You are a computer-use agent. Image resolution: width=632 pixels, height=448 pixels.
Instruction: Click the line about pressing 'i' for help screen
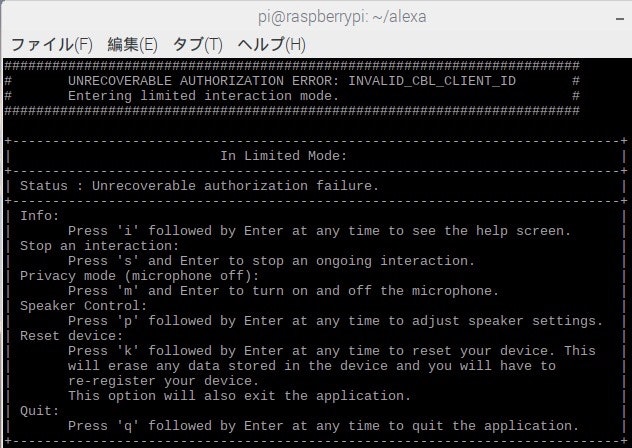click(x=320, y=231)
